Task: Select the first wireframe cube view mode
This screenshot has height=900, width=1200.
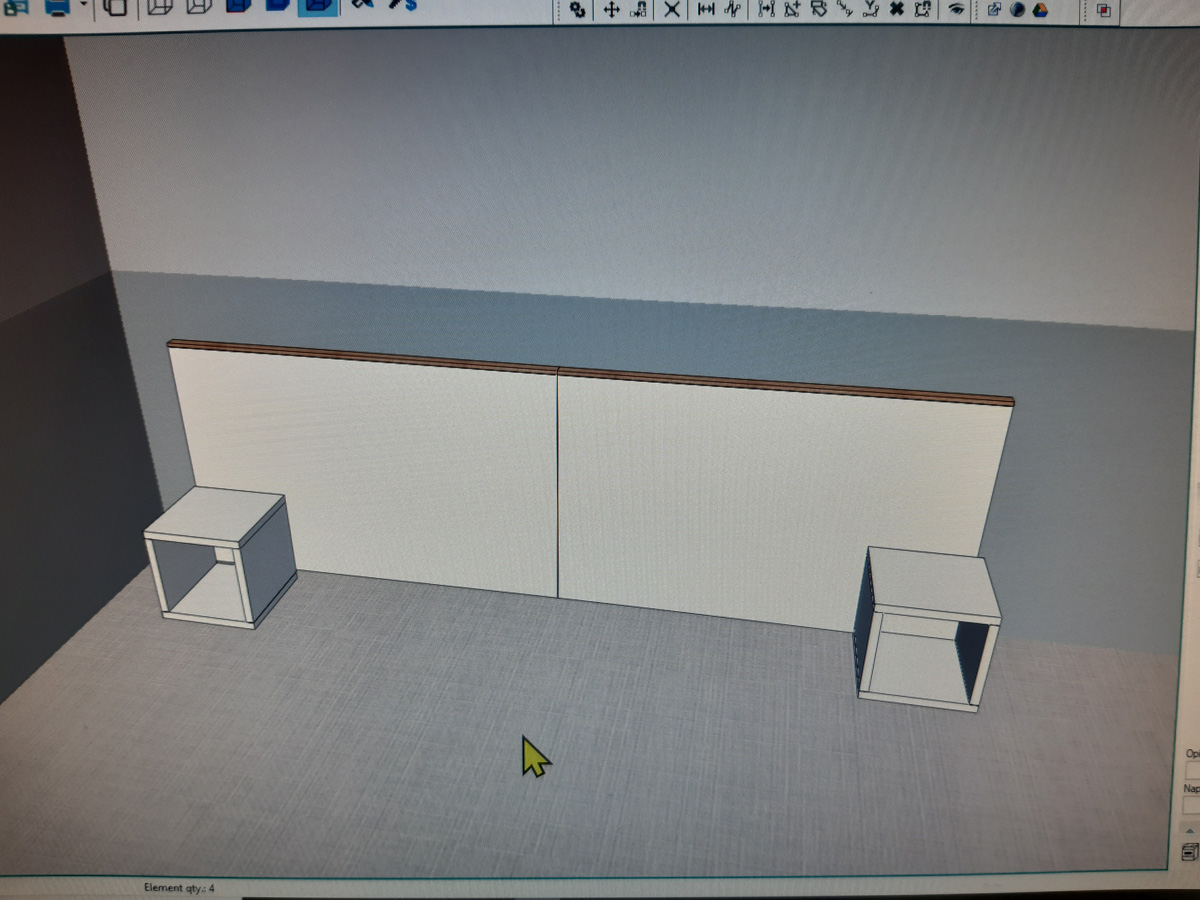Action: 159,6
